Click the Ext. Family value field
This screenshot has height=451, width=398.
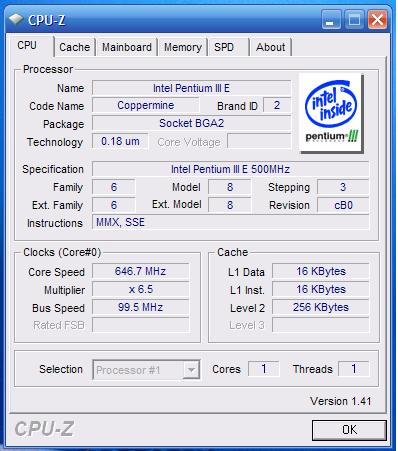pyautogui.click(x=114, y=205)
